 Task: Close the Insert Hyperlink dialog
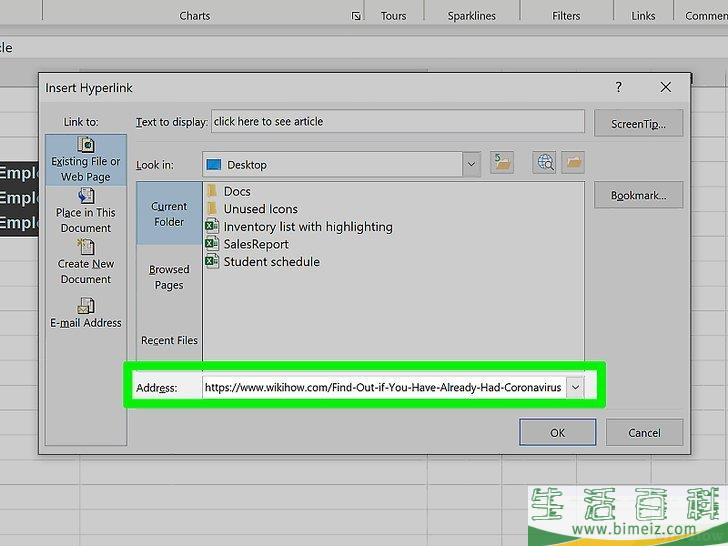[x=666, y=87]
